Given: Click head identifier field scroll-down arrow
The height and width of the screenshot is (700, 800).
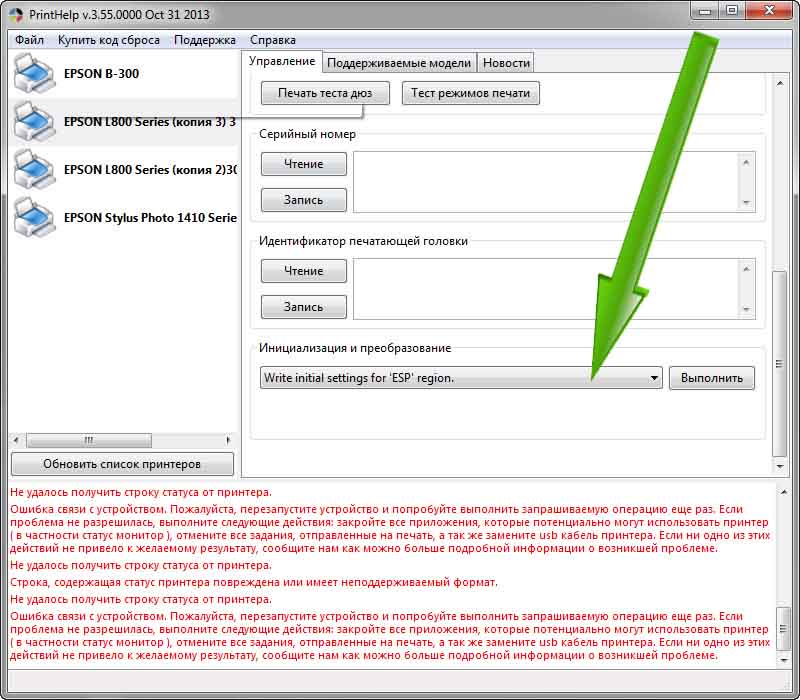Looking at the screenshot, I should point(746,309).
